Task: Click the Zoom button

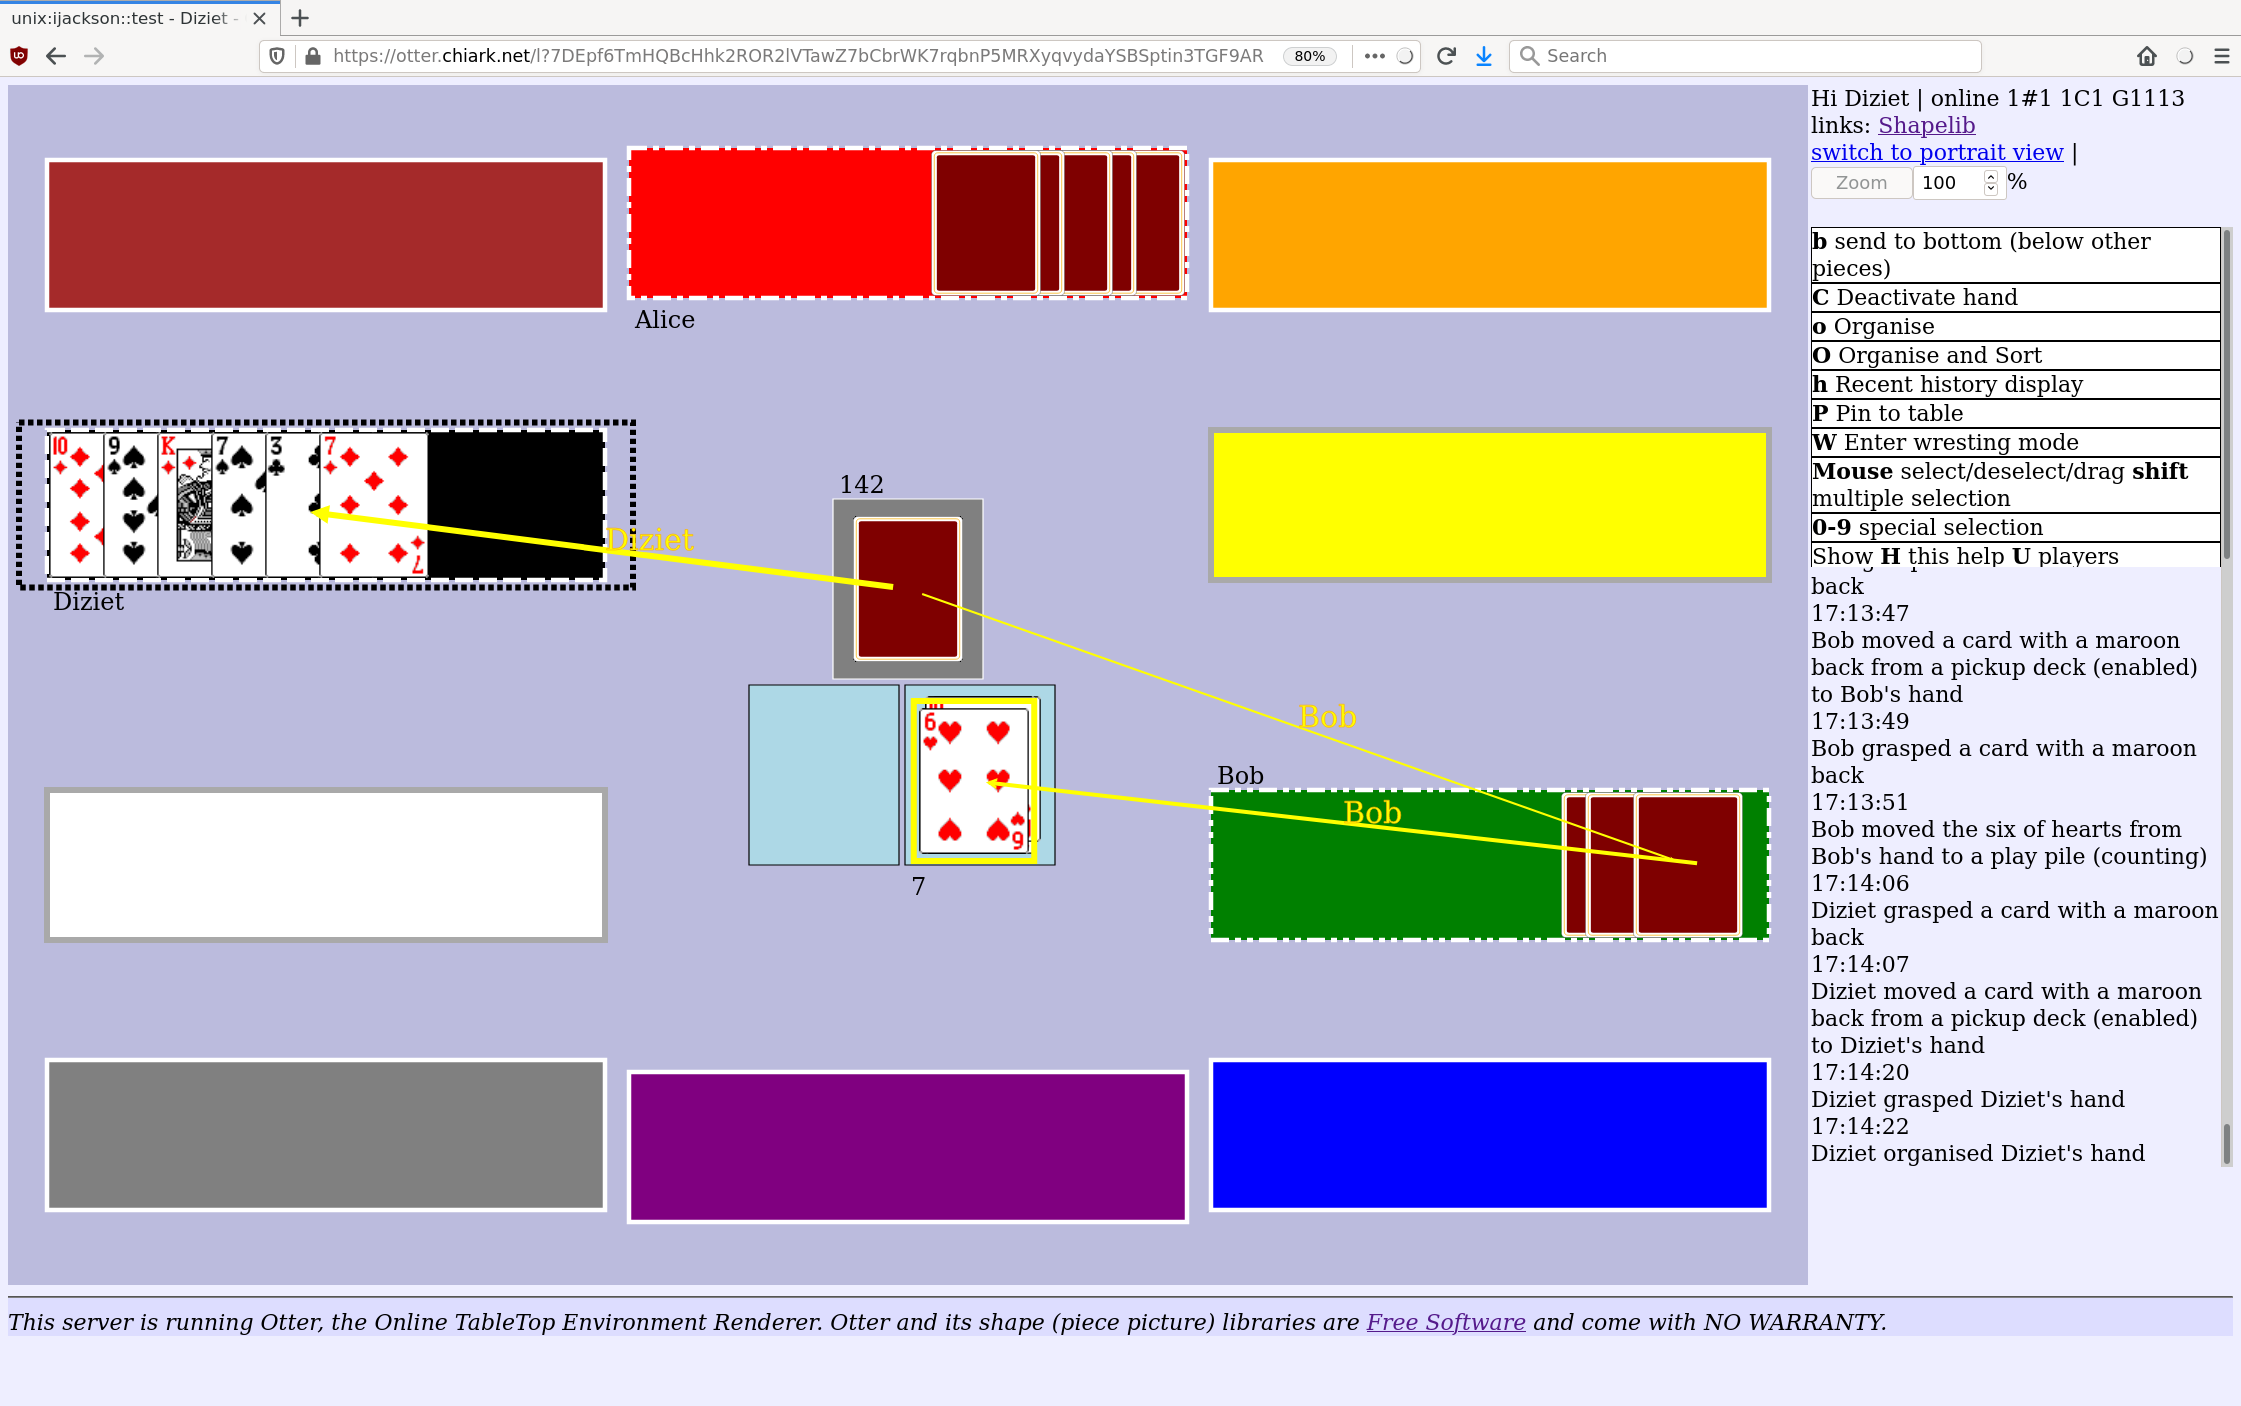Action: pyautogui.click(x=1861, y=183)
